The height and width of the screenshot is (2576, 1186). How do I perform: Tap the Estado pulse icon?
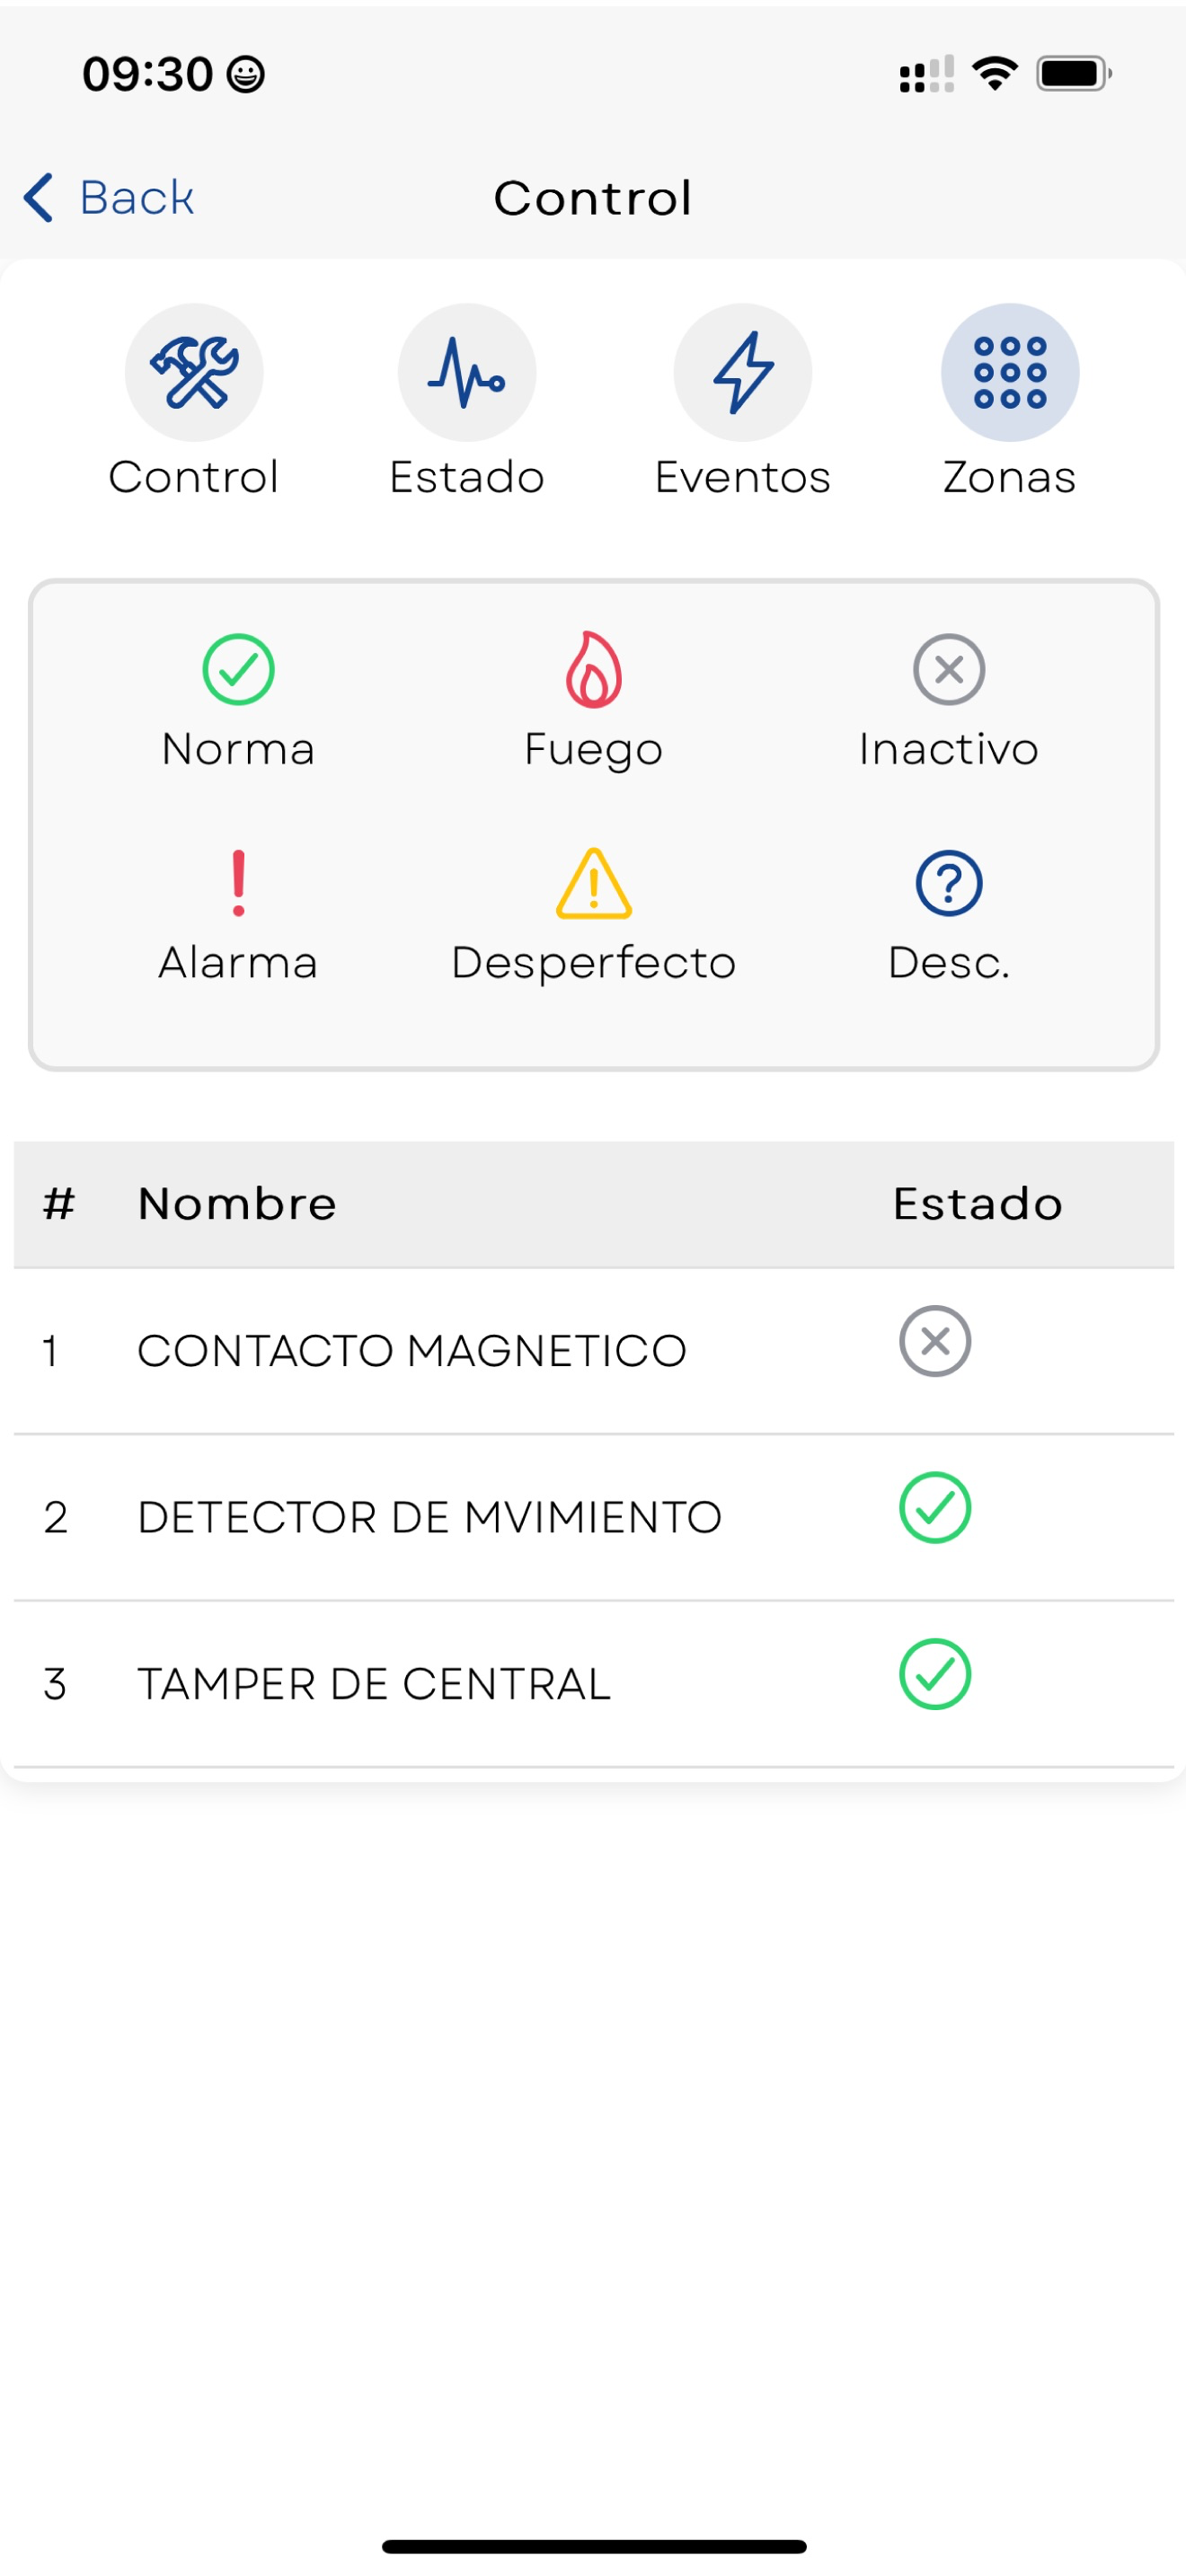coord(467,372)
